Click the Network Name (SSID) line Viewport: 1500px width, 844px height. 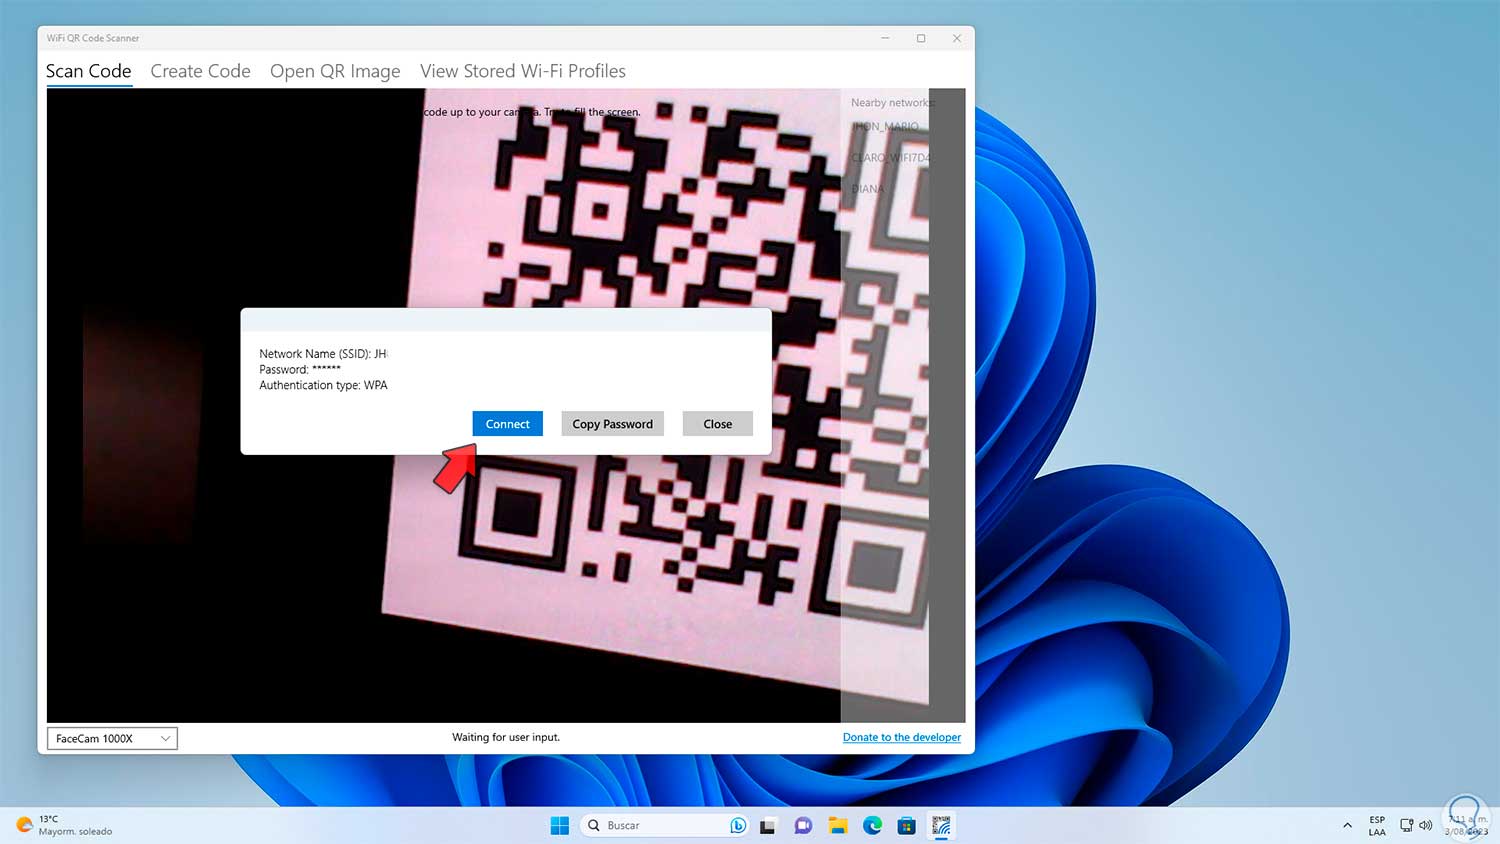(323, 354)
